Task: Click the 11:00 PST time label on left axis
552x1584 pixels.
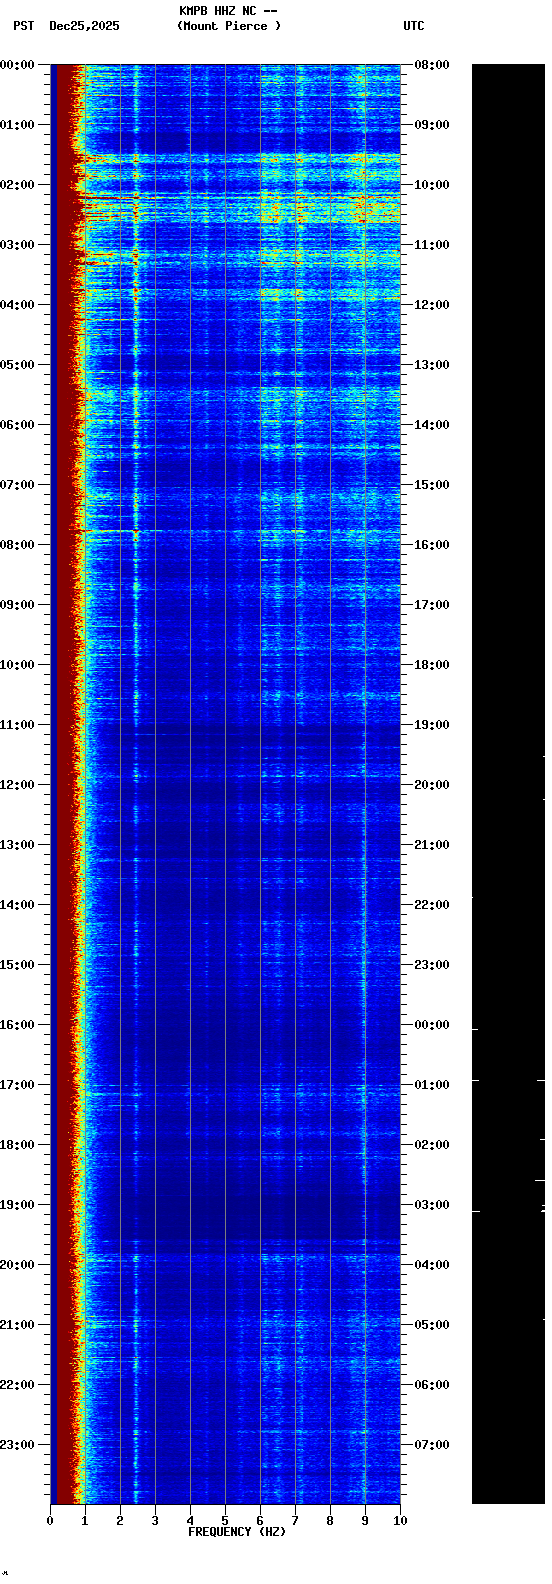Action: click(17, 725)
